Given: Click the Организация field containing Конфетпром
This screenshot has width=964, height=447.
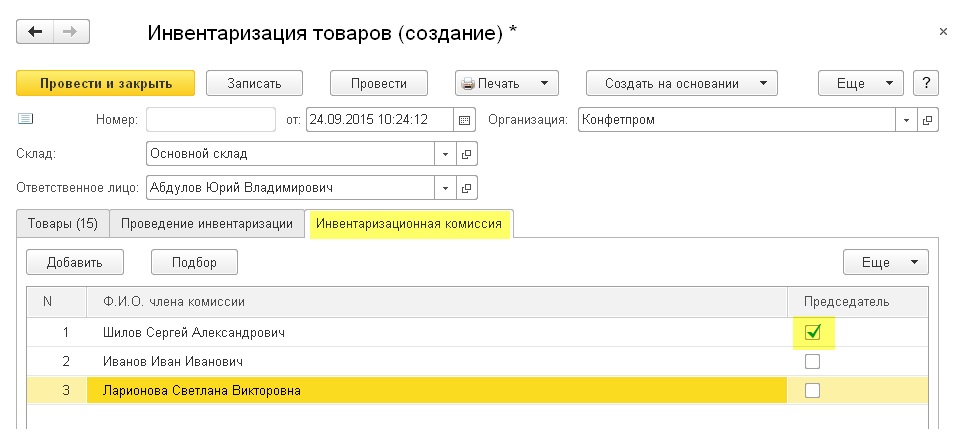Looking at the screenshot, I should click(737, 120).
